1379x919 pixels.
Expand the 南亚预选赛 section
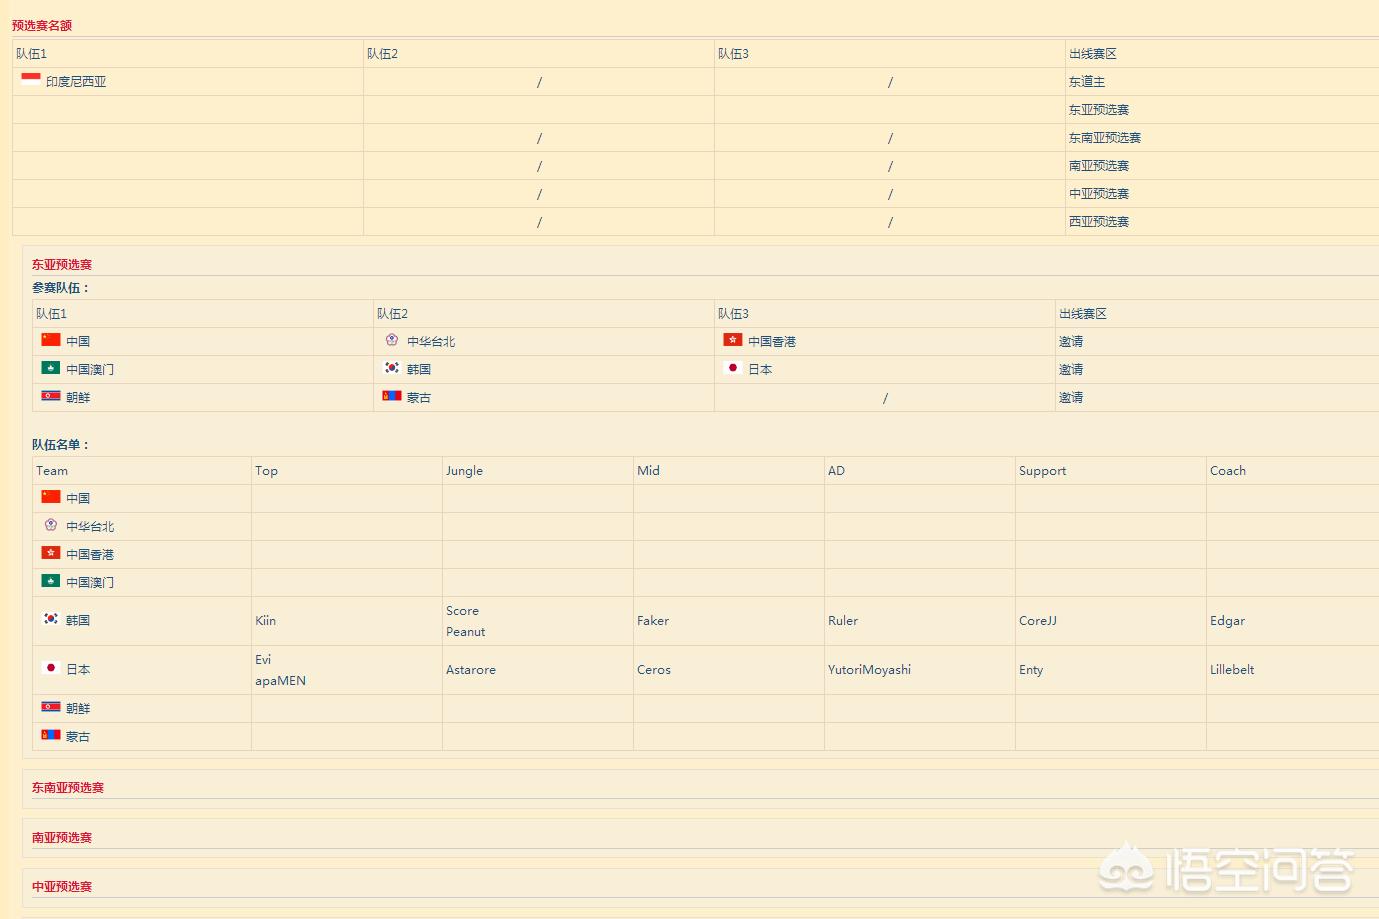[62, 838]
